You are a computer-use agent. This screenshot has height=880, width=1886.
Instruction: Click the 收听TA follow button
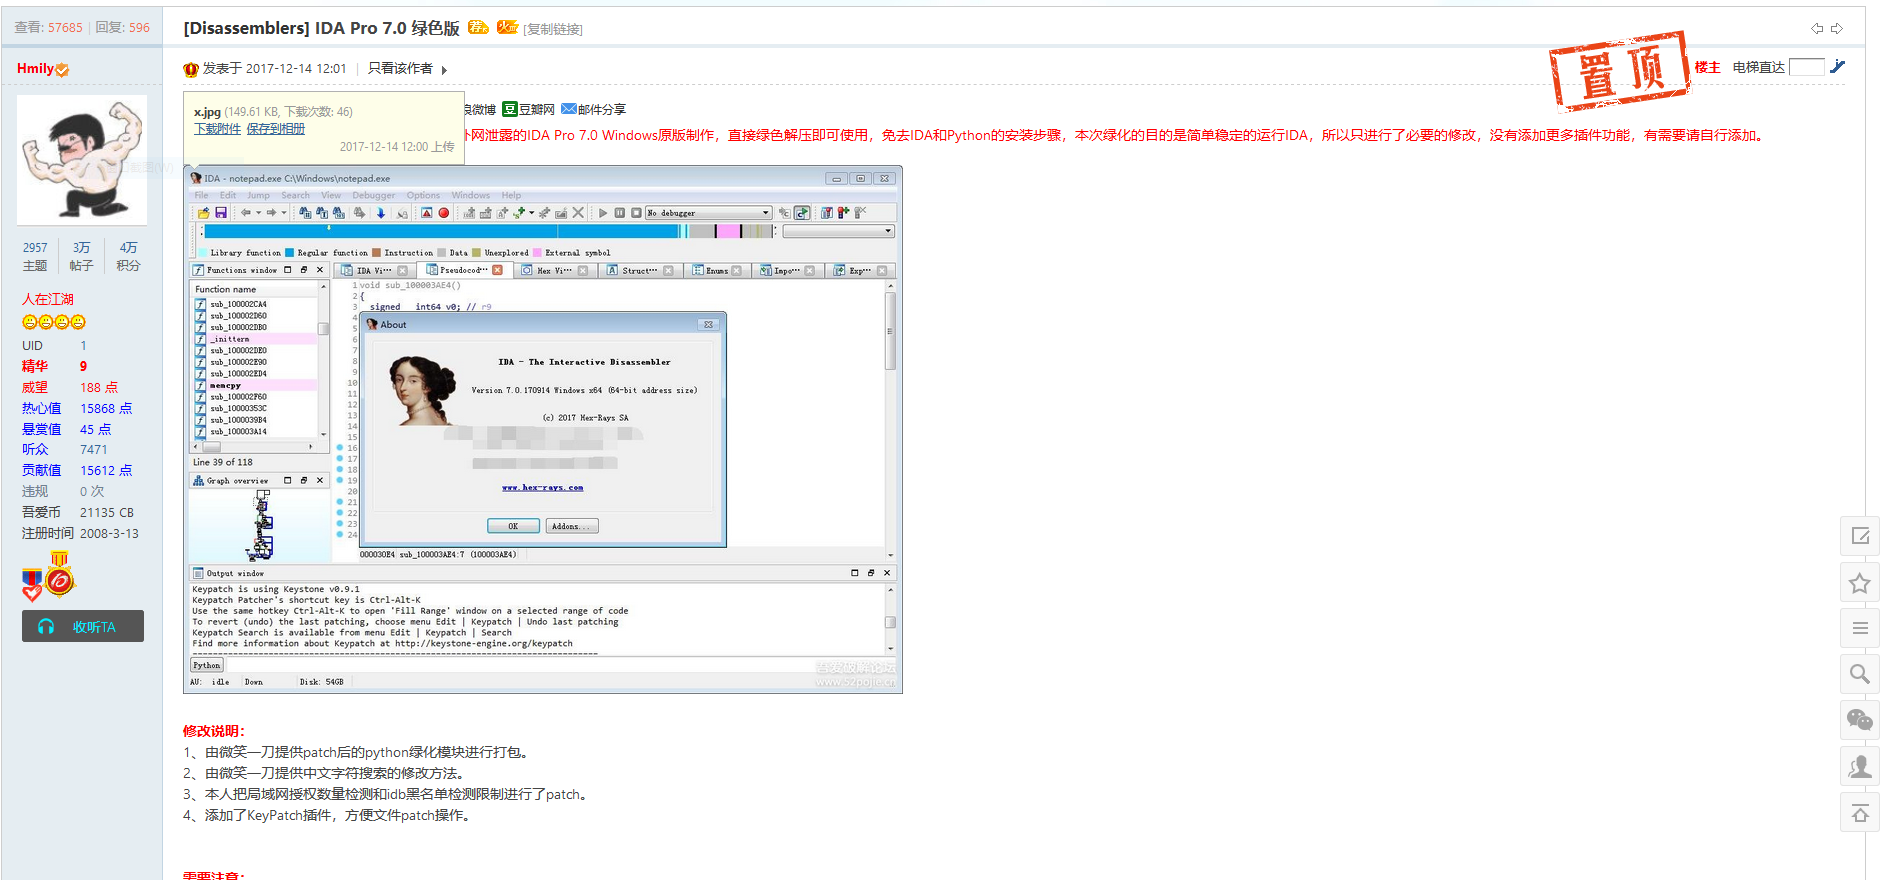[83, 626]
